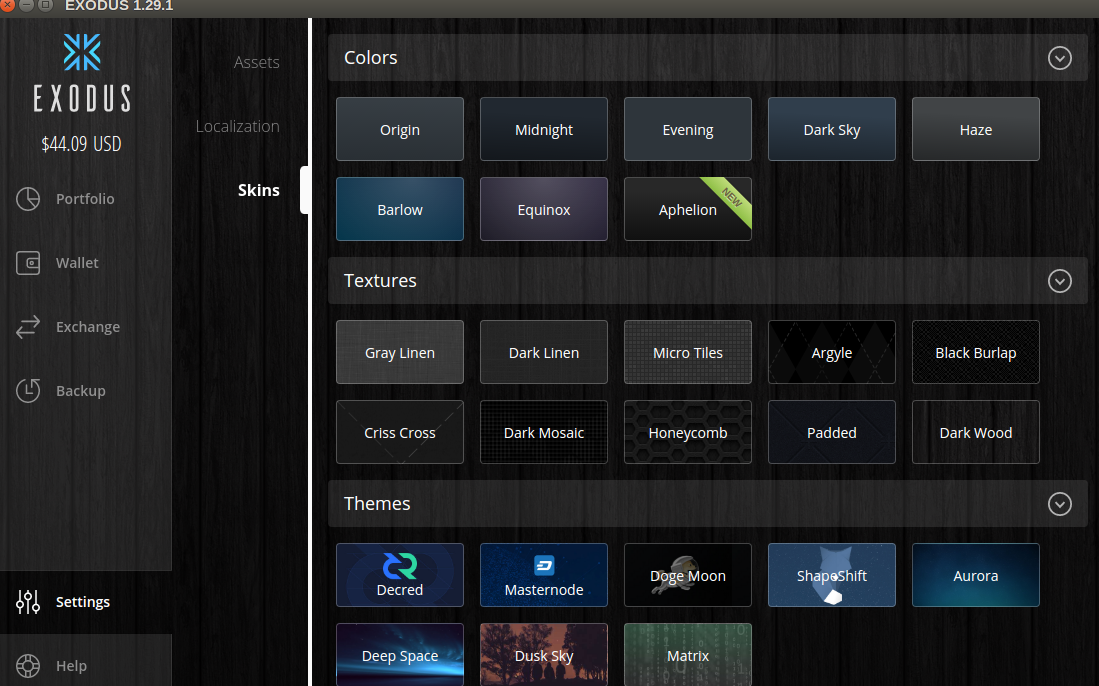Screen dimensions: 1099x686
Task: Collapse the Themes section chevron
Action: coord(1060,504)
